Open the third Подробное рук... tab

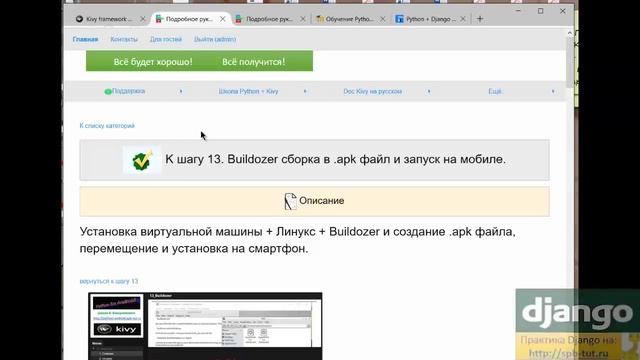pos(269,19)
